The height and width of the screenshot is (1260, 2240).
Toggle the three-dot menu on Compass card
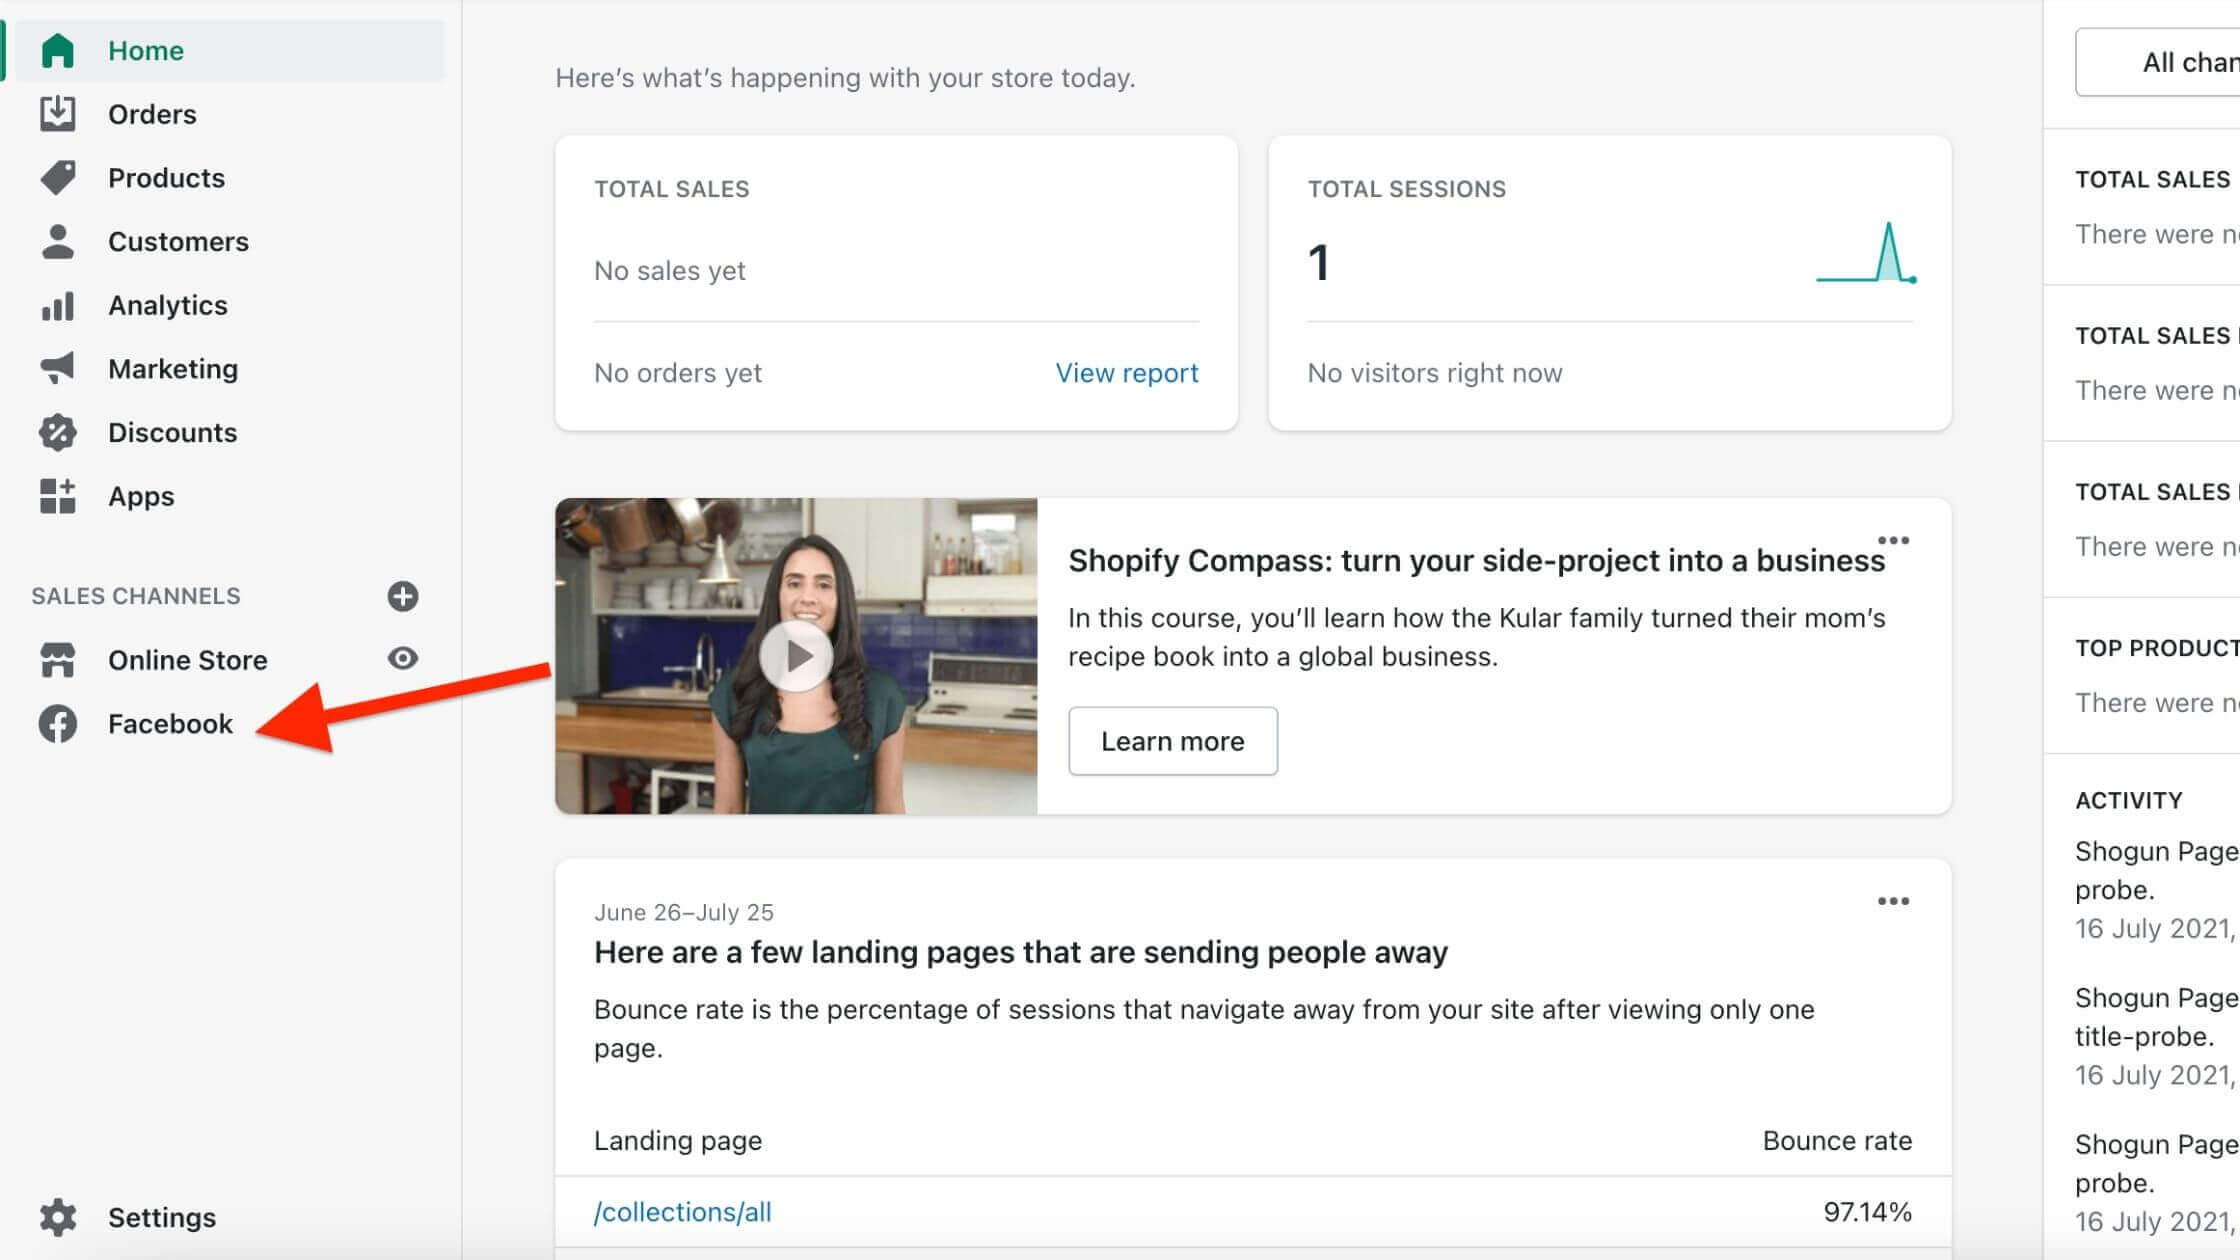(x=1894, y=540)
